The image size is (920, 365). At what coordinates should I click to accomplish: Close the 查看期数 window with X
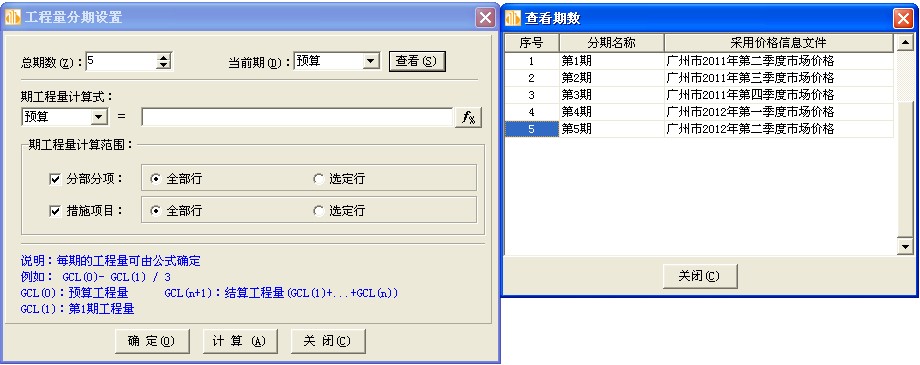point(904,19)
